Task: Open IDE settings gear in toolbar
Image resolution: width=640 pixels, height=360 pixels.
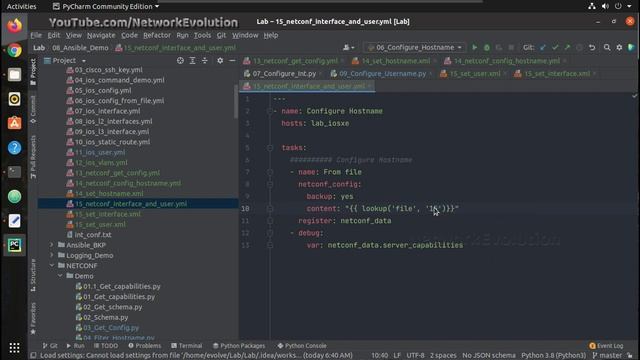Action: tap(619, 47)
